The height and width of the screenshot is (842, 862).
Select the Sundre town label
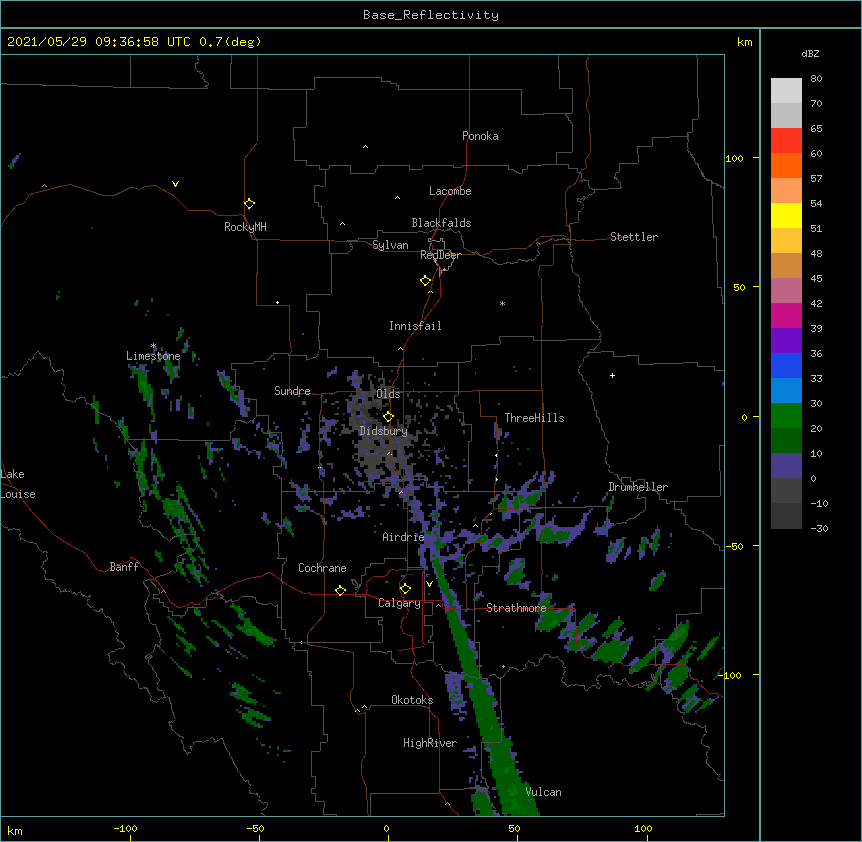click(292, 391)
